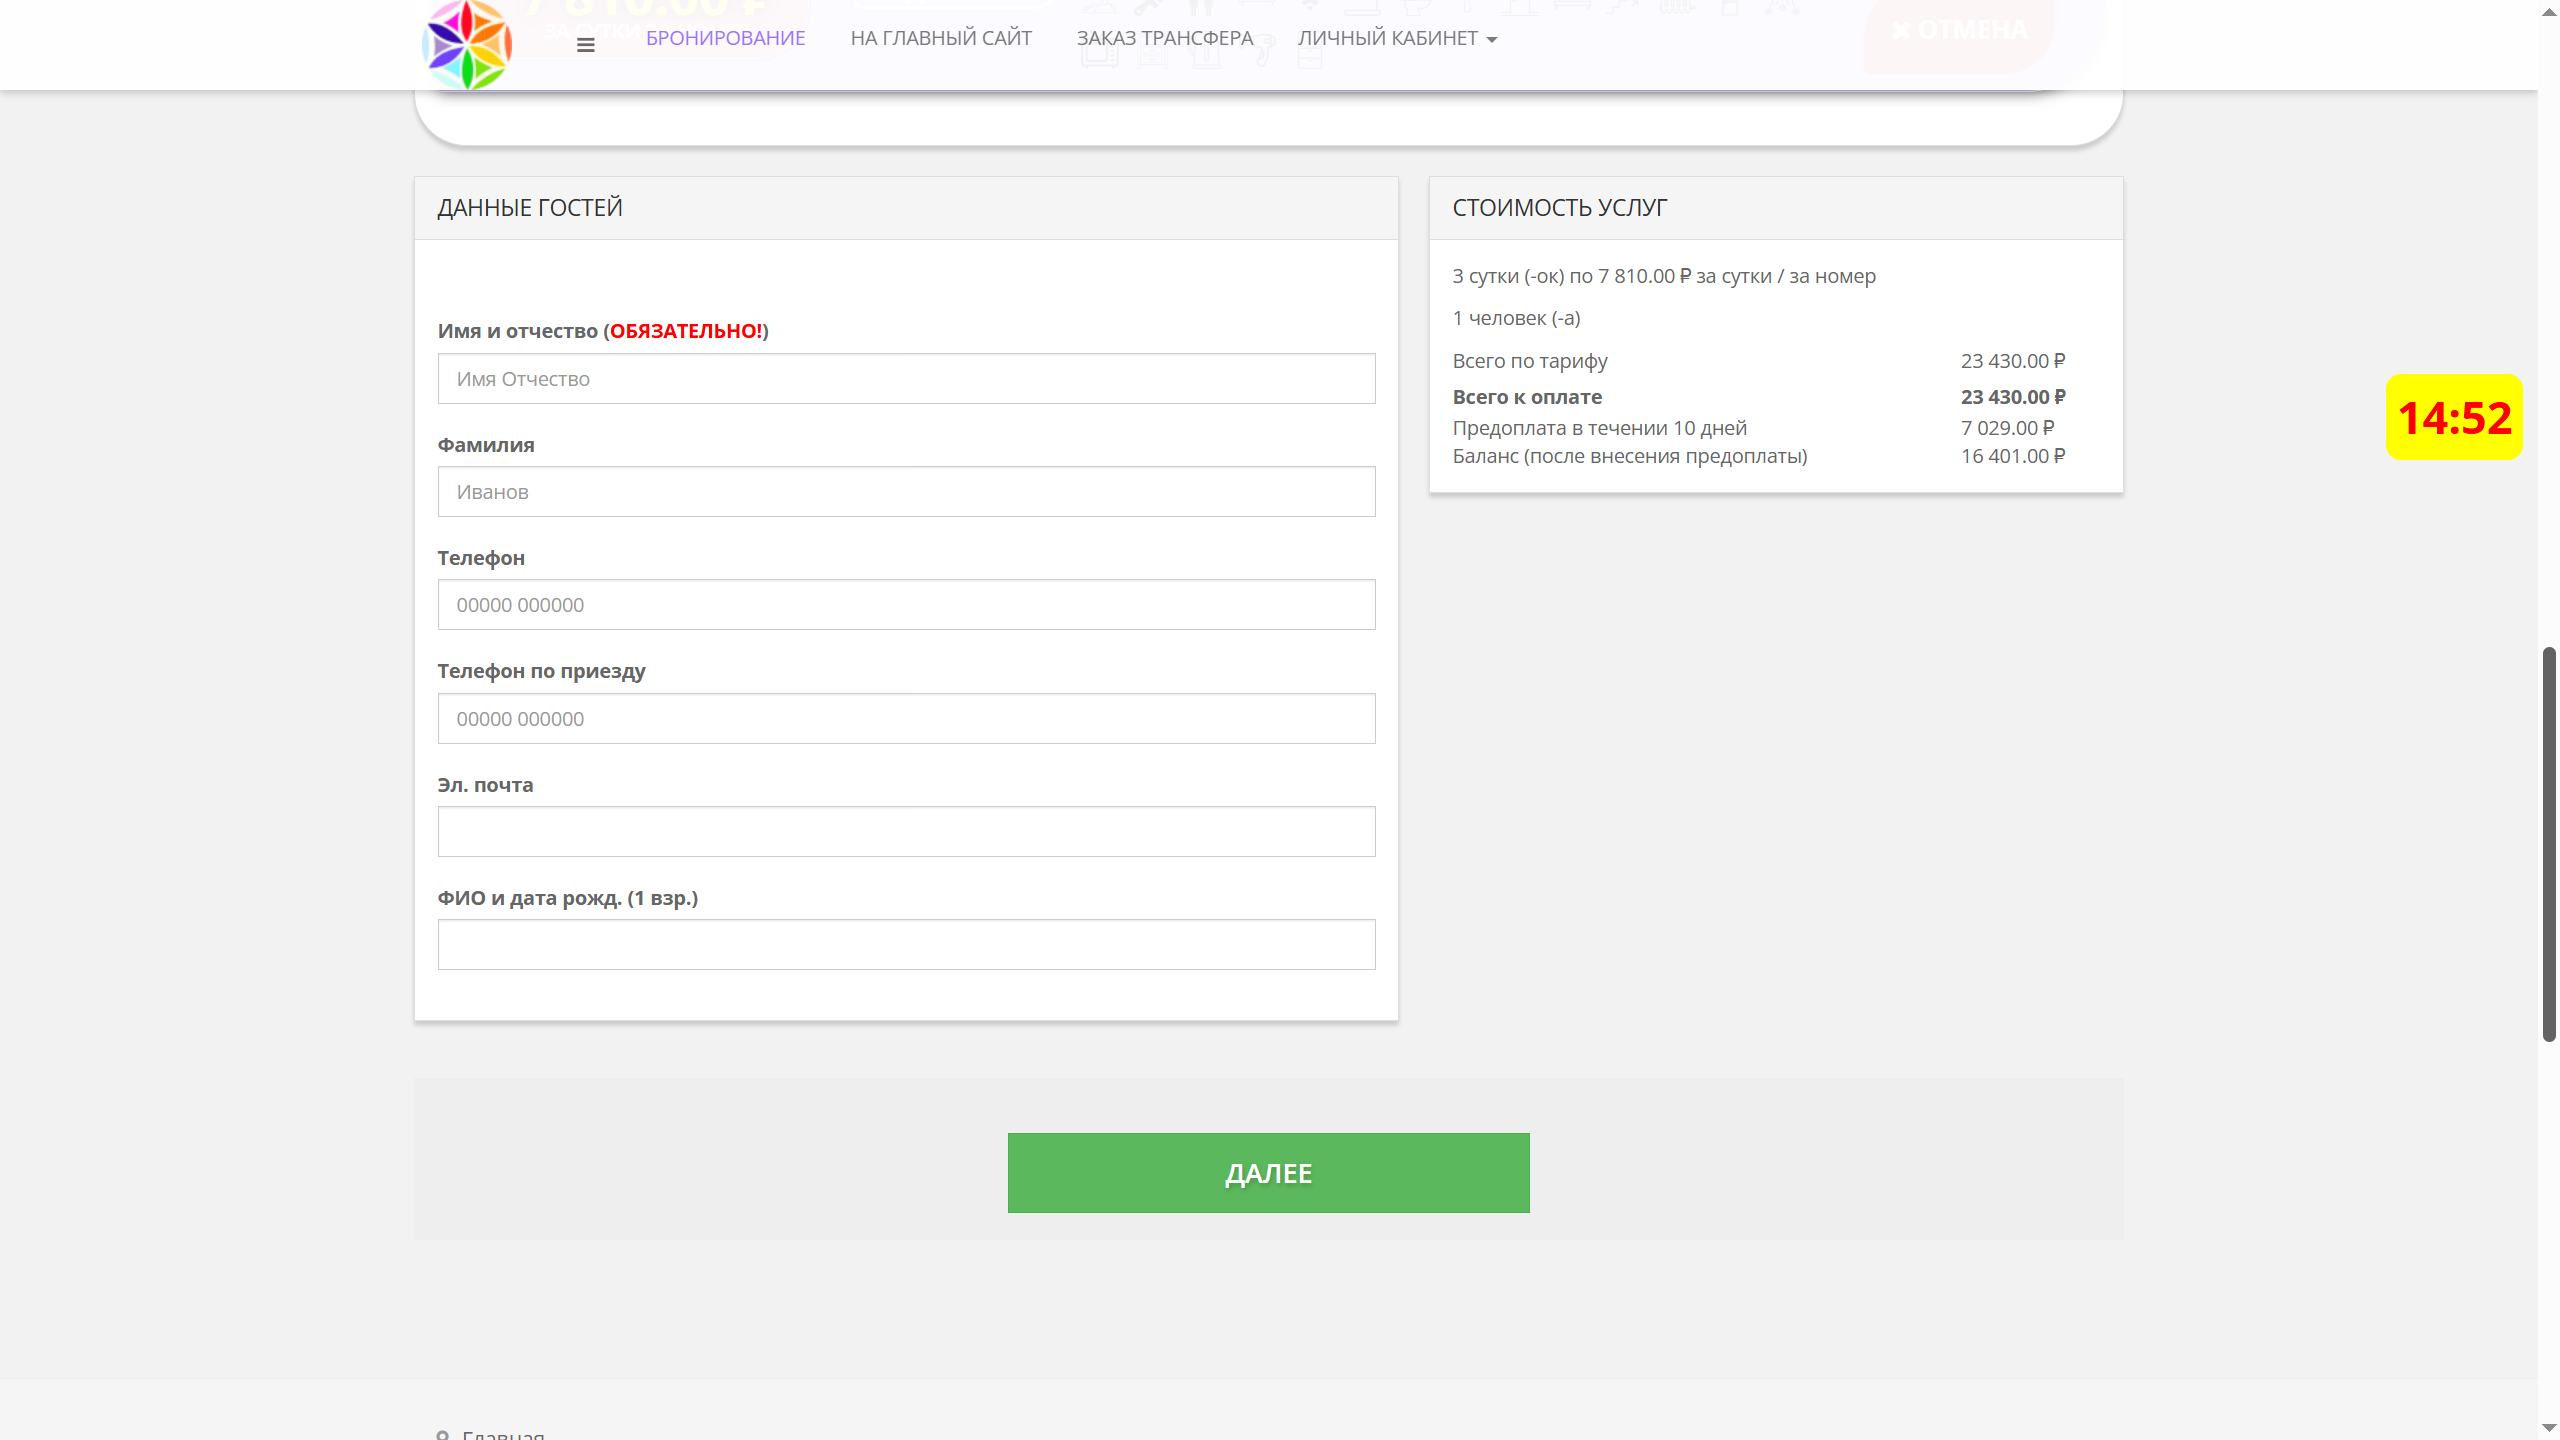Click the Баланс (после внесения предоплаты) label
The height and width of the screenshot is (1440, 2560).
[1630, 456]
